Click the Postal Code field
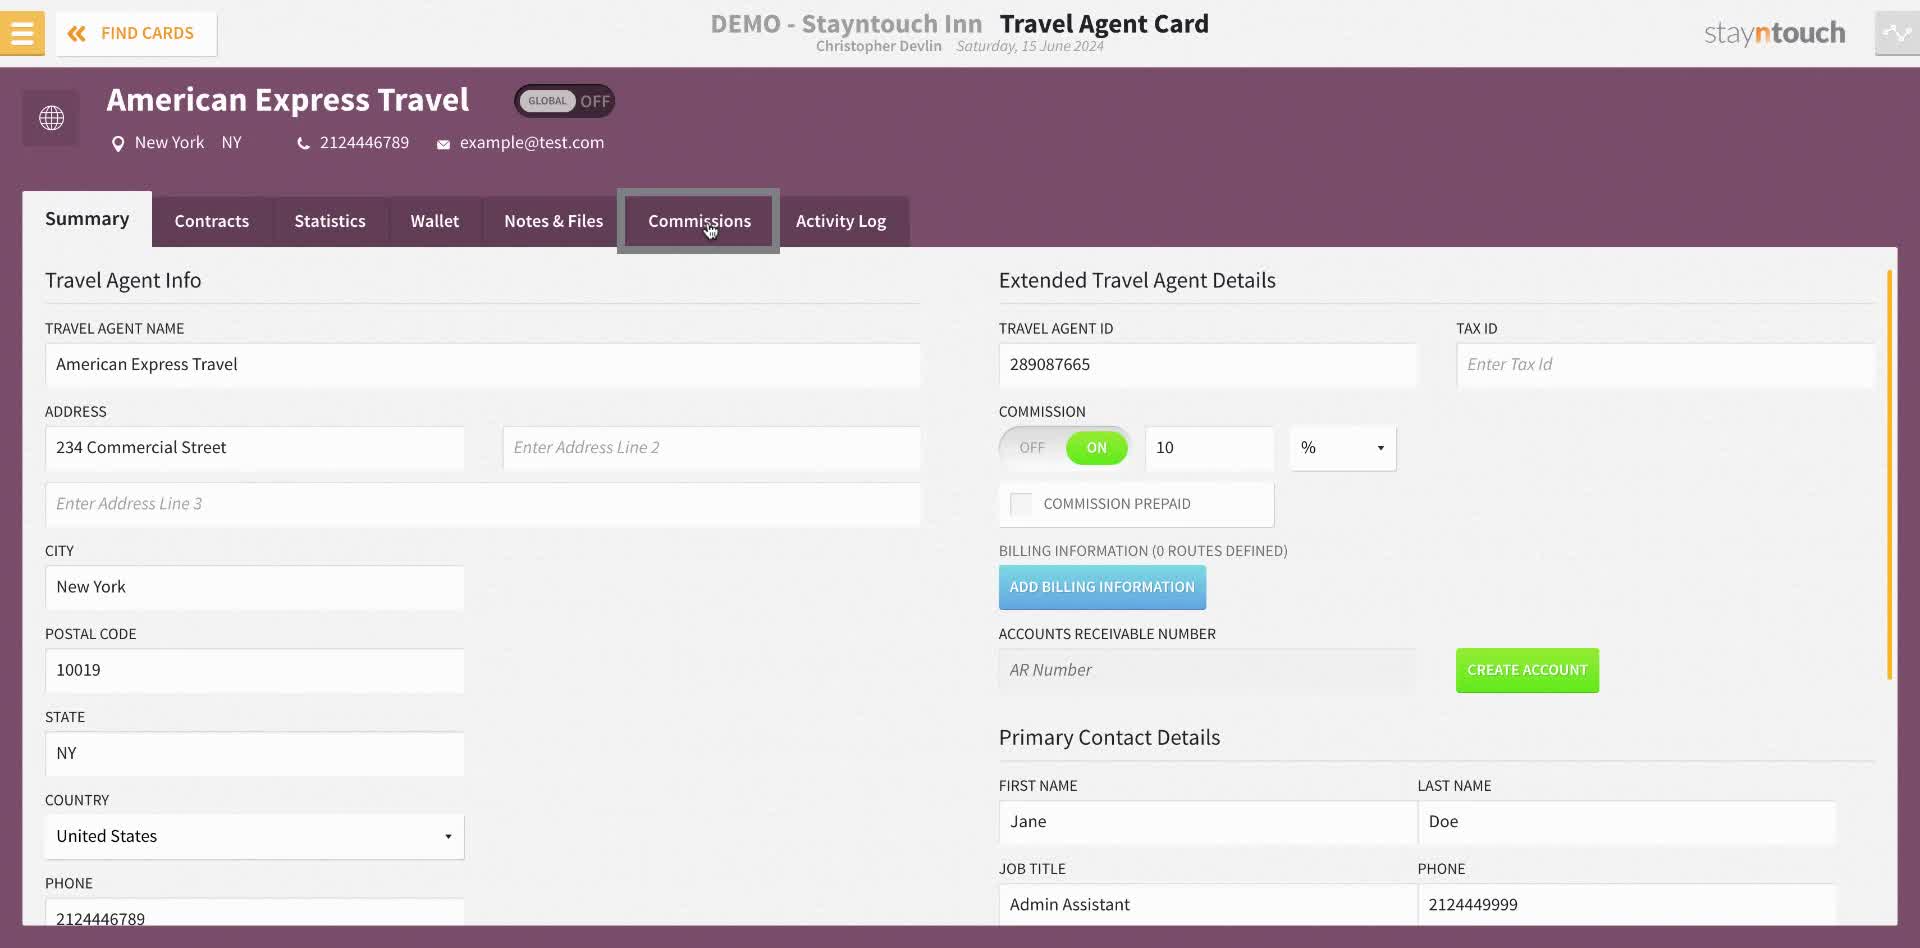Screen dimensions: 1920x948 pyautogui.click(x=254, y=671)
